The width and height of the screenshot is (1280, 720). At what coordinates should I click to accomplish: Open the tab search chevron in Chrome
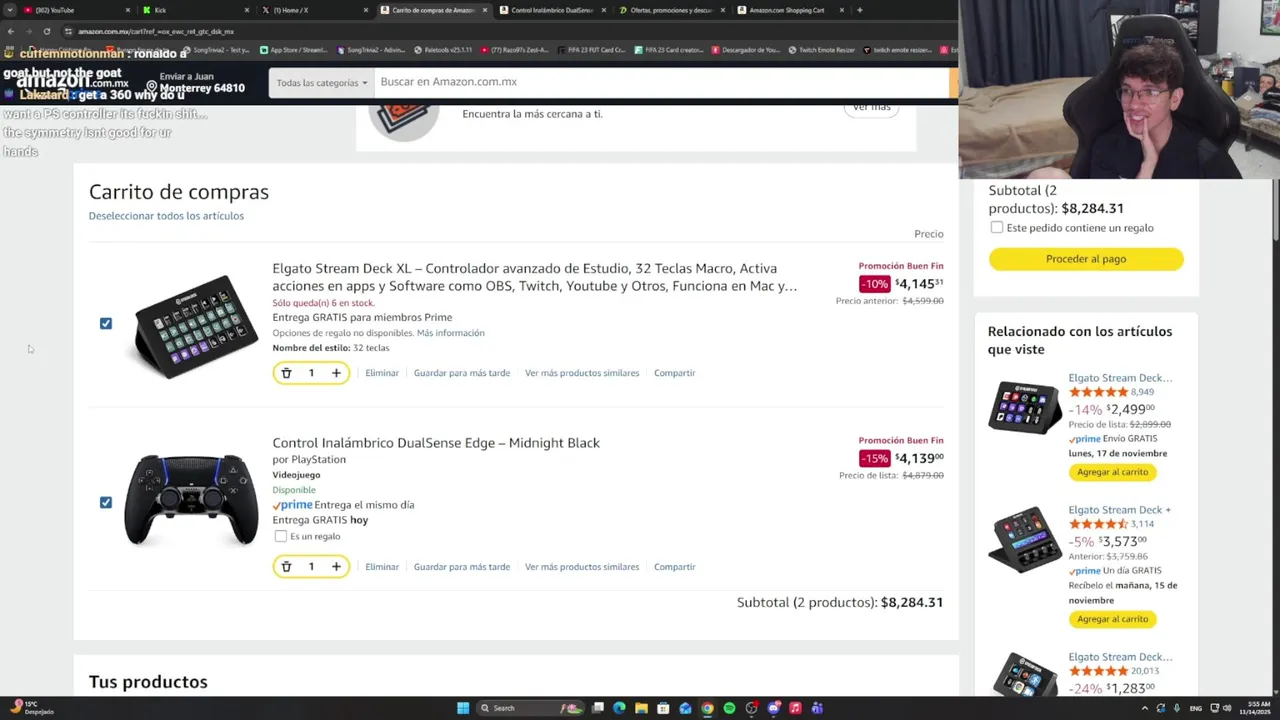[x=10, y=10]
